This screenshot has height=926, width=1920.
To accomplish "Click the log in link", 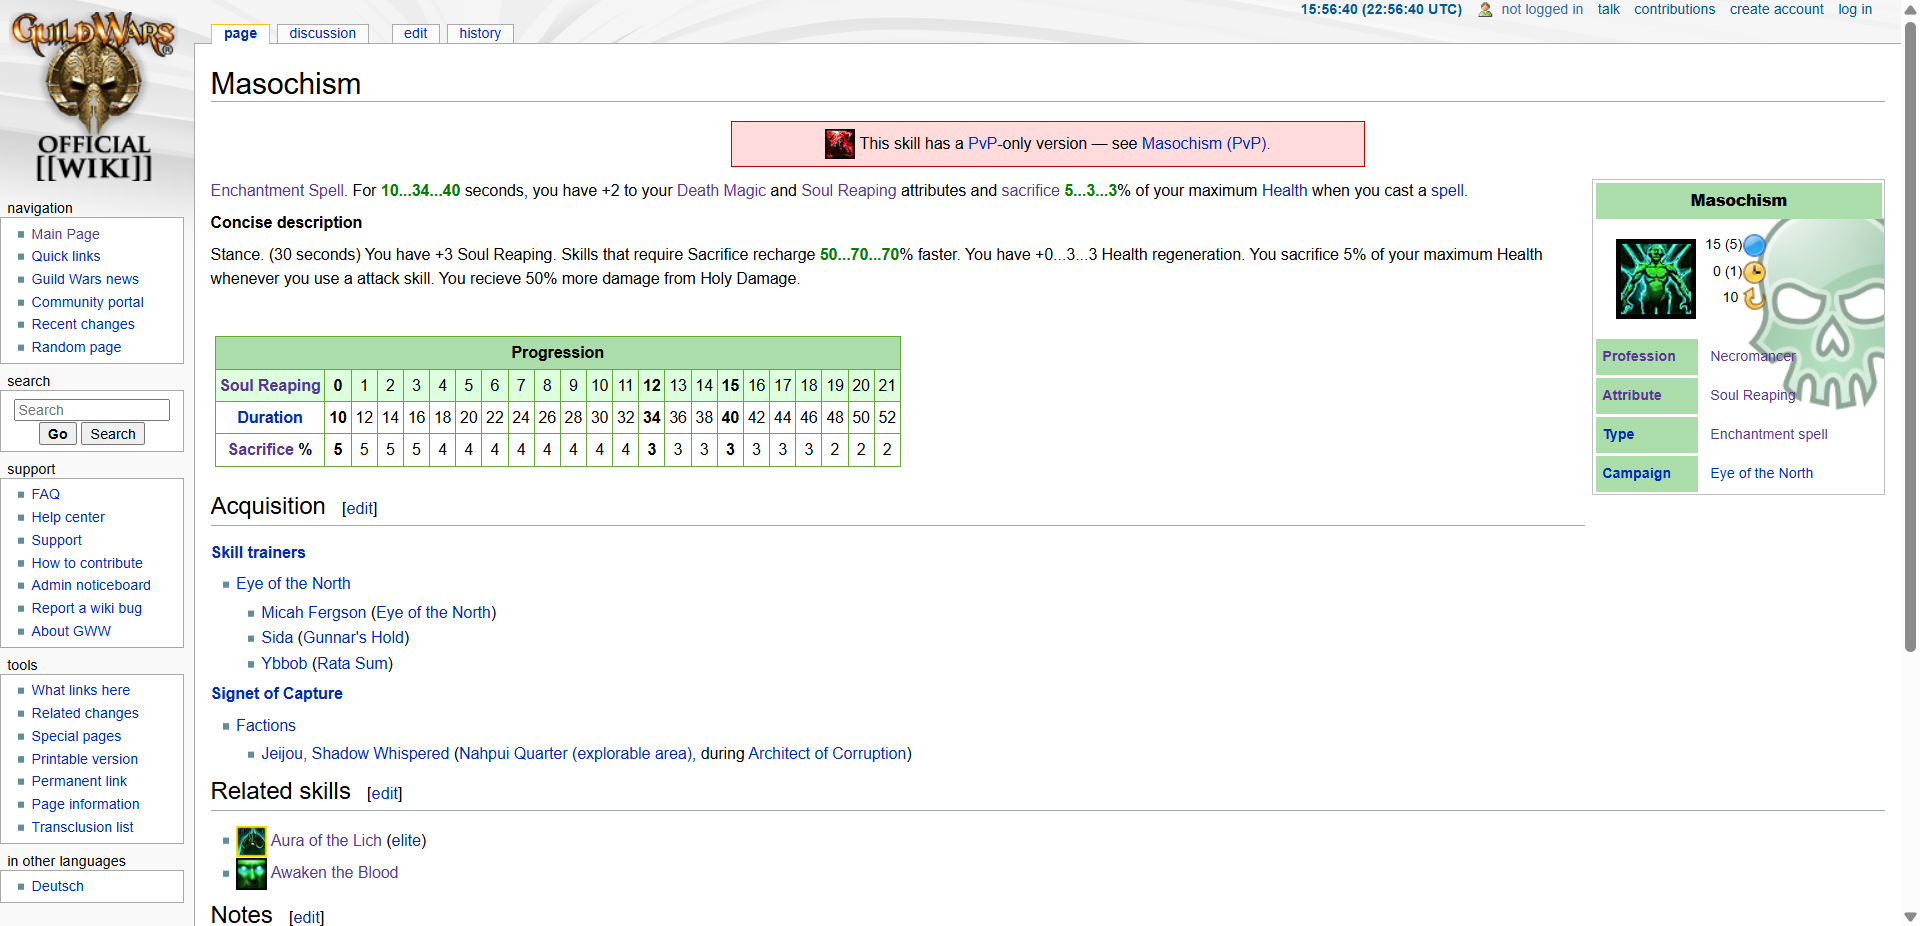I will click(1855, 9).
